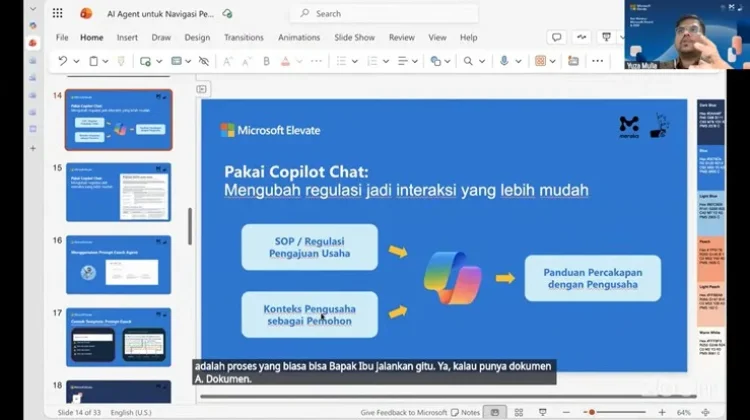
Task: Open the font color dropdown arrow
Action: pyautogui.click(x=299, y=61)
